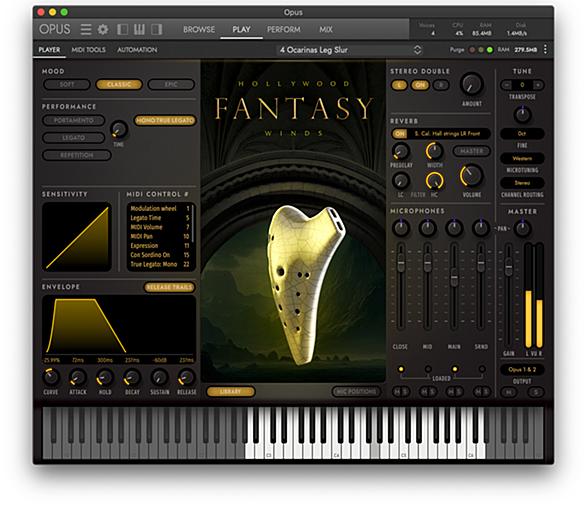Toggle the keyboard view icon
586x507 pixels.
coord(139,29)
